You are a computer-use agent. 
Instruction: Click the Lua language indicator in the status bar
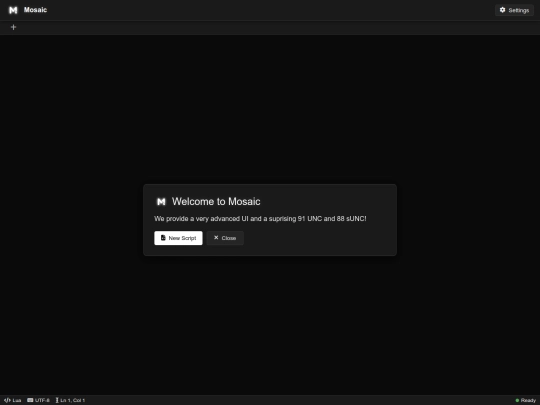(x=12, y=400)
